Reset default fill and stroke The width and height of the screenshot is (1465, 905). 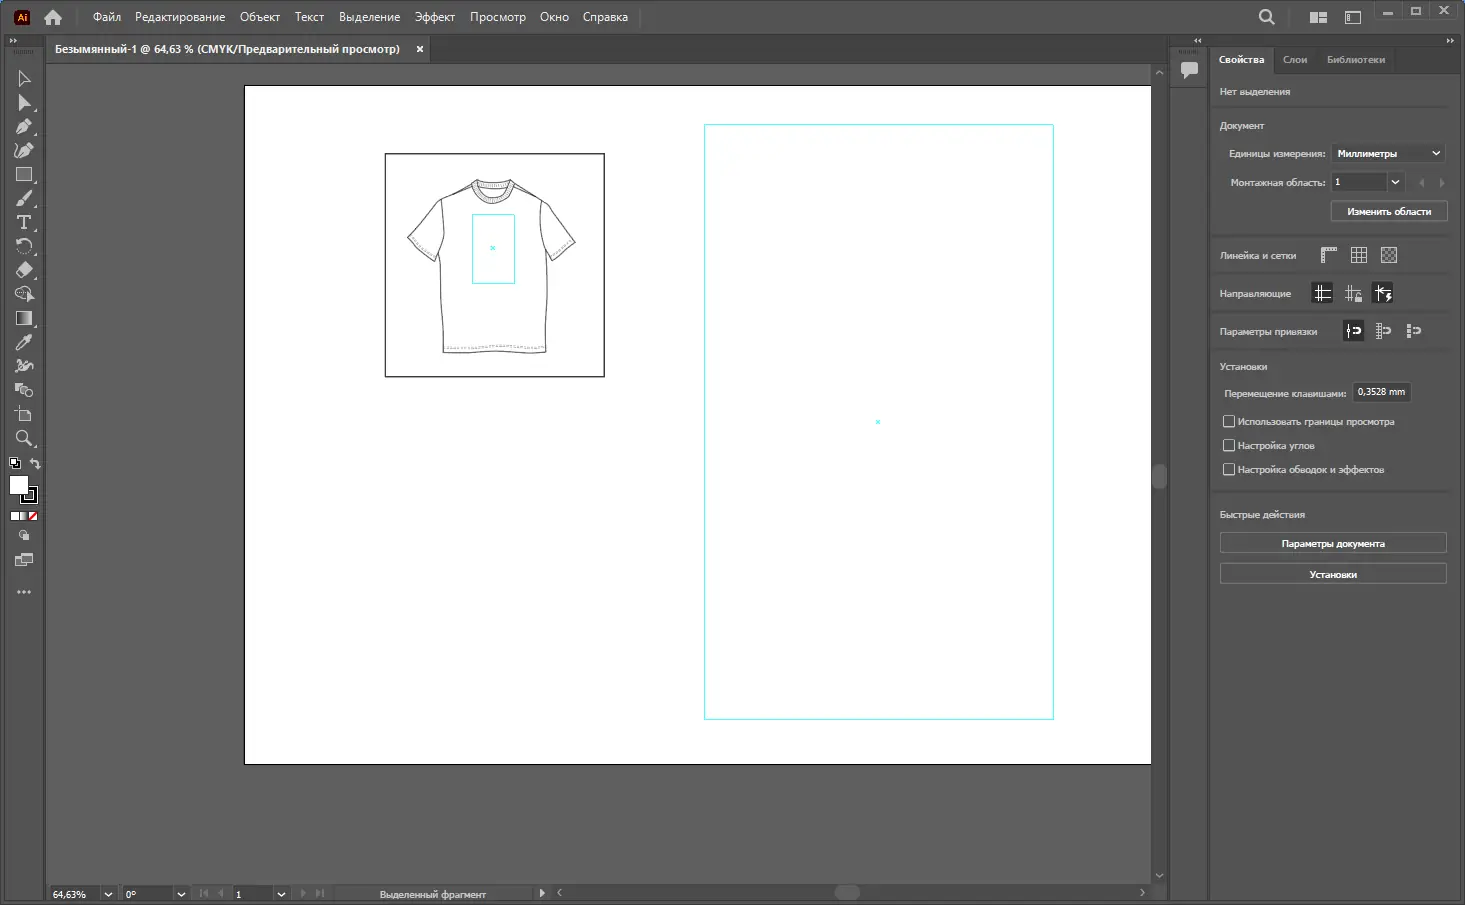15,463
